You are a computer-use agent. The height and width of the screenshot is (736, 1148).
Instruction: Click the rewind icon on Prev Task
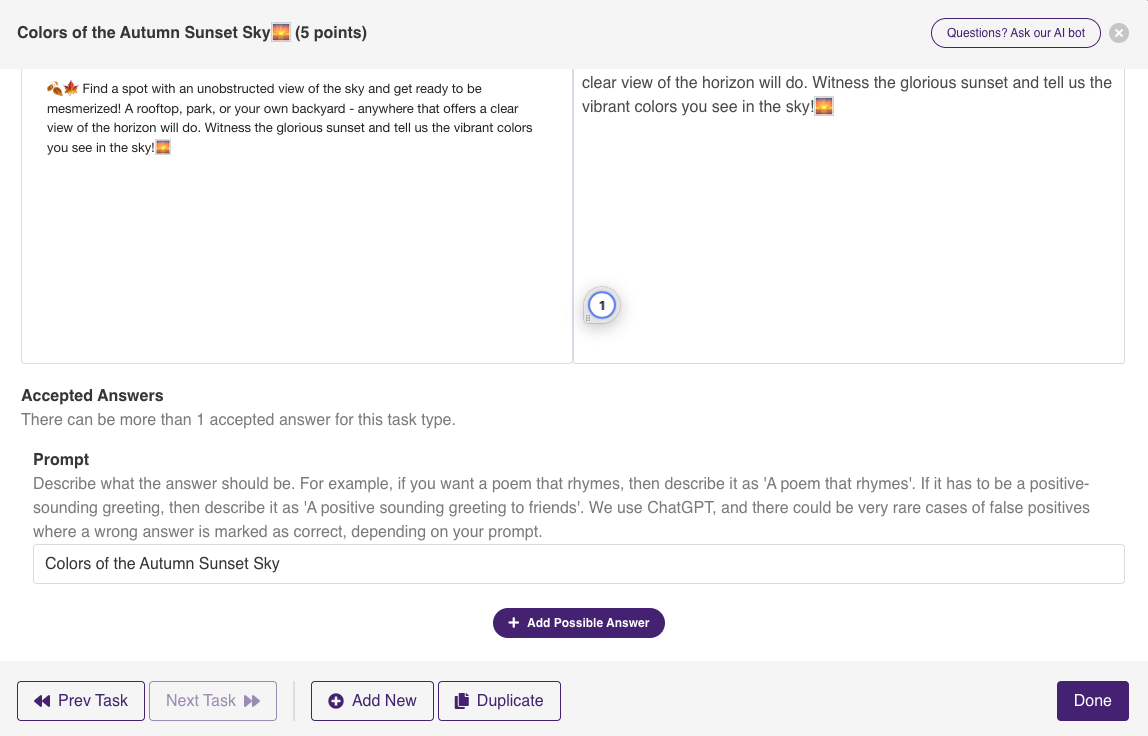pyautogui.click(x=42, y=701)
